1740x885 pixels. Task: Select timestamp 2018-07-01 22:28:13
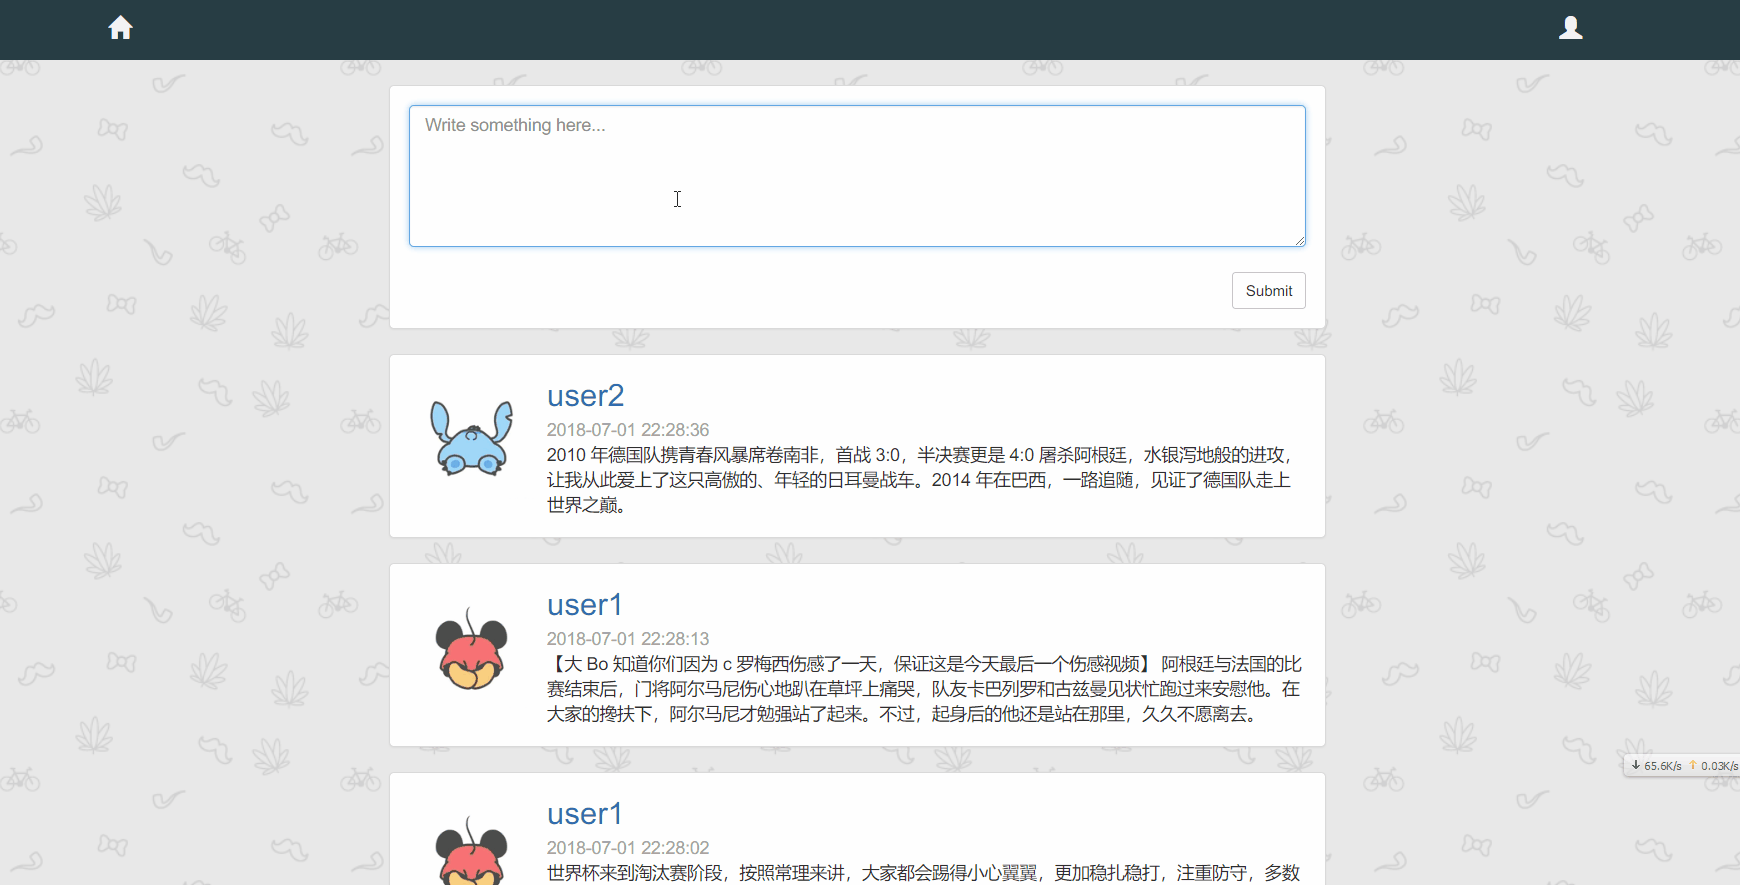628,639
